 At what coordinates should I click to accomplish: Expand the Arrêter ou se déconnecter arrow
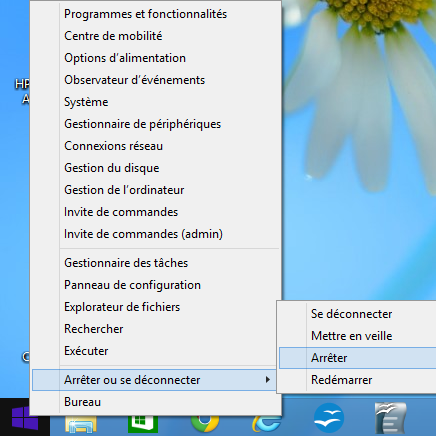pos(268,380)
